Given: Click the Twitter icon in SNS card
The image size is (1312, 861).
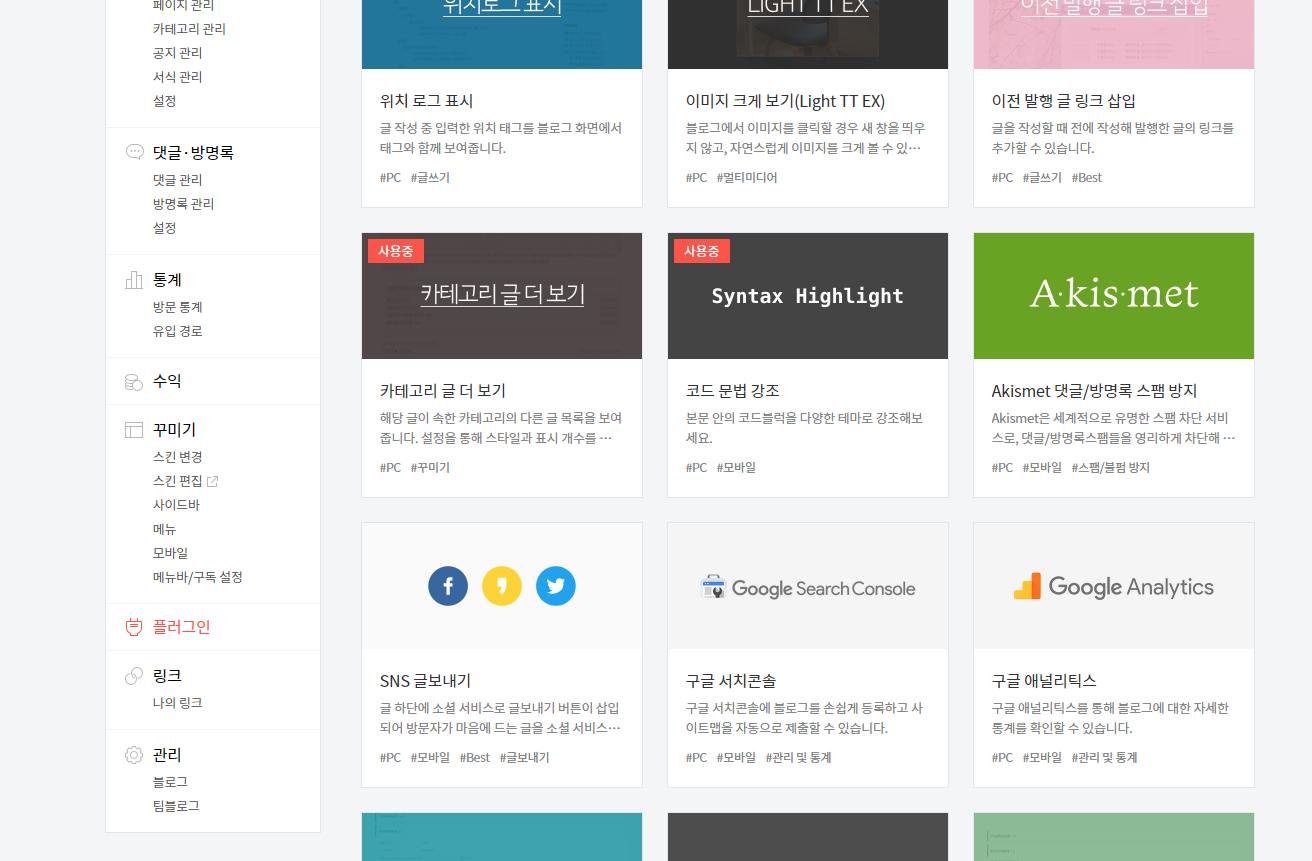Looking at the screenshot, I should click(556, 586).
